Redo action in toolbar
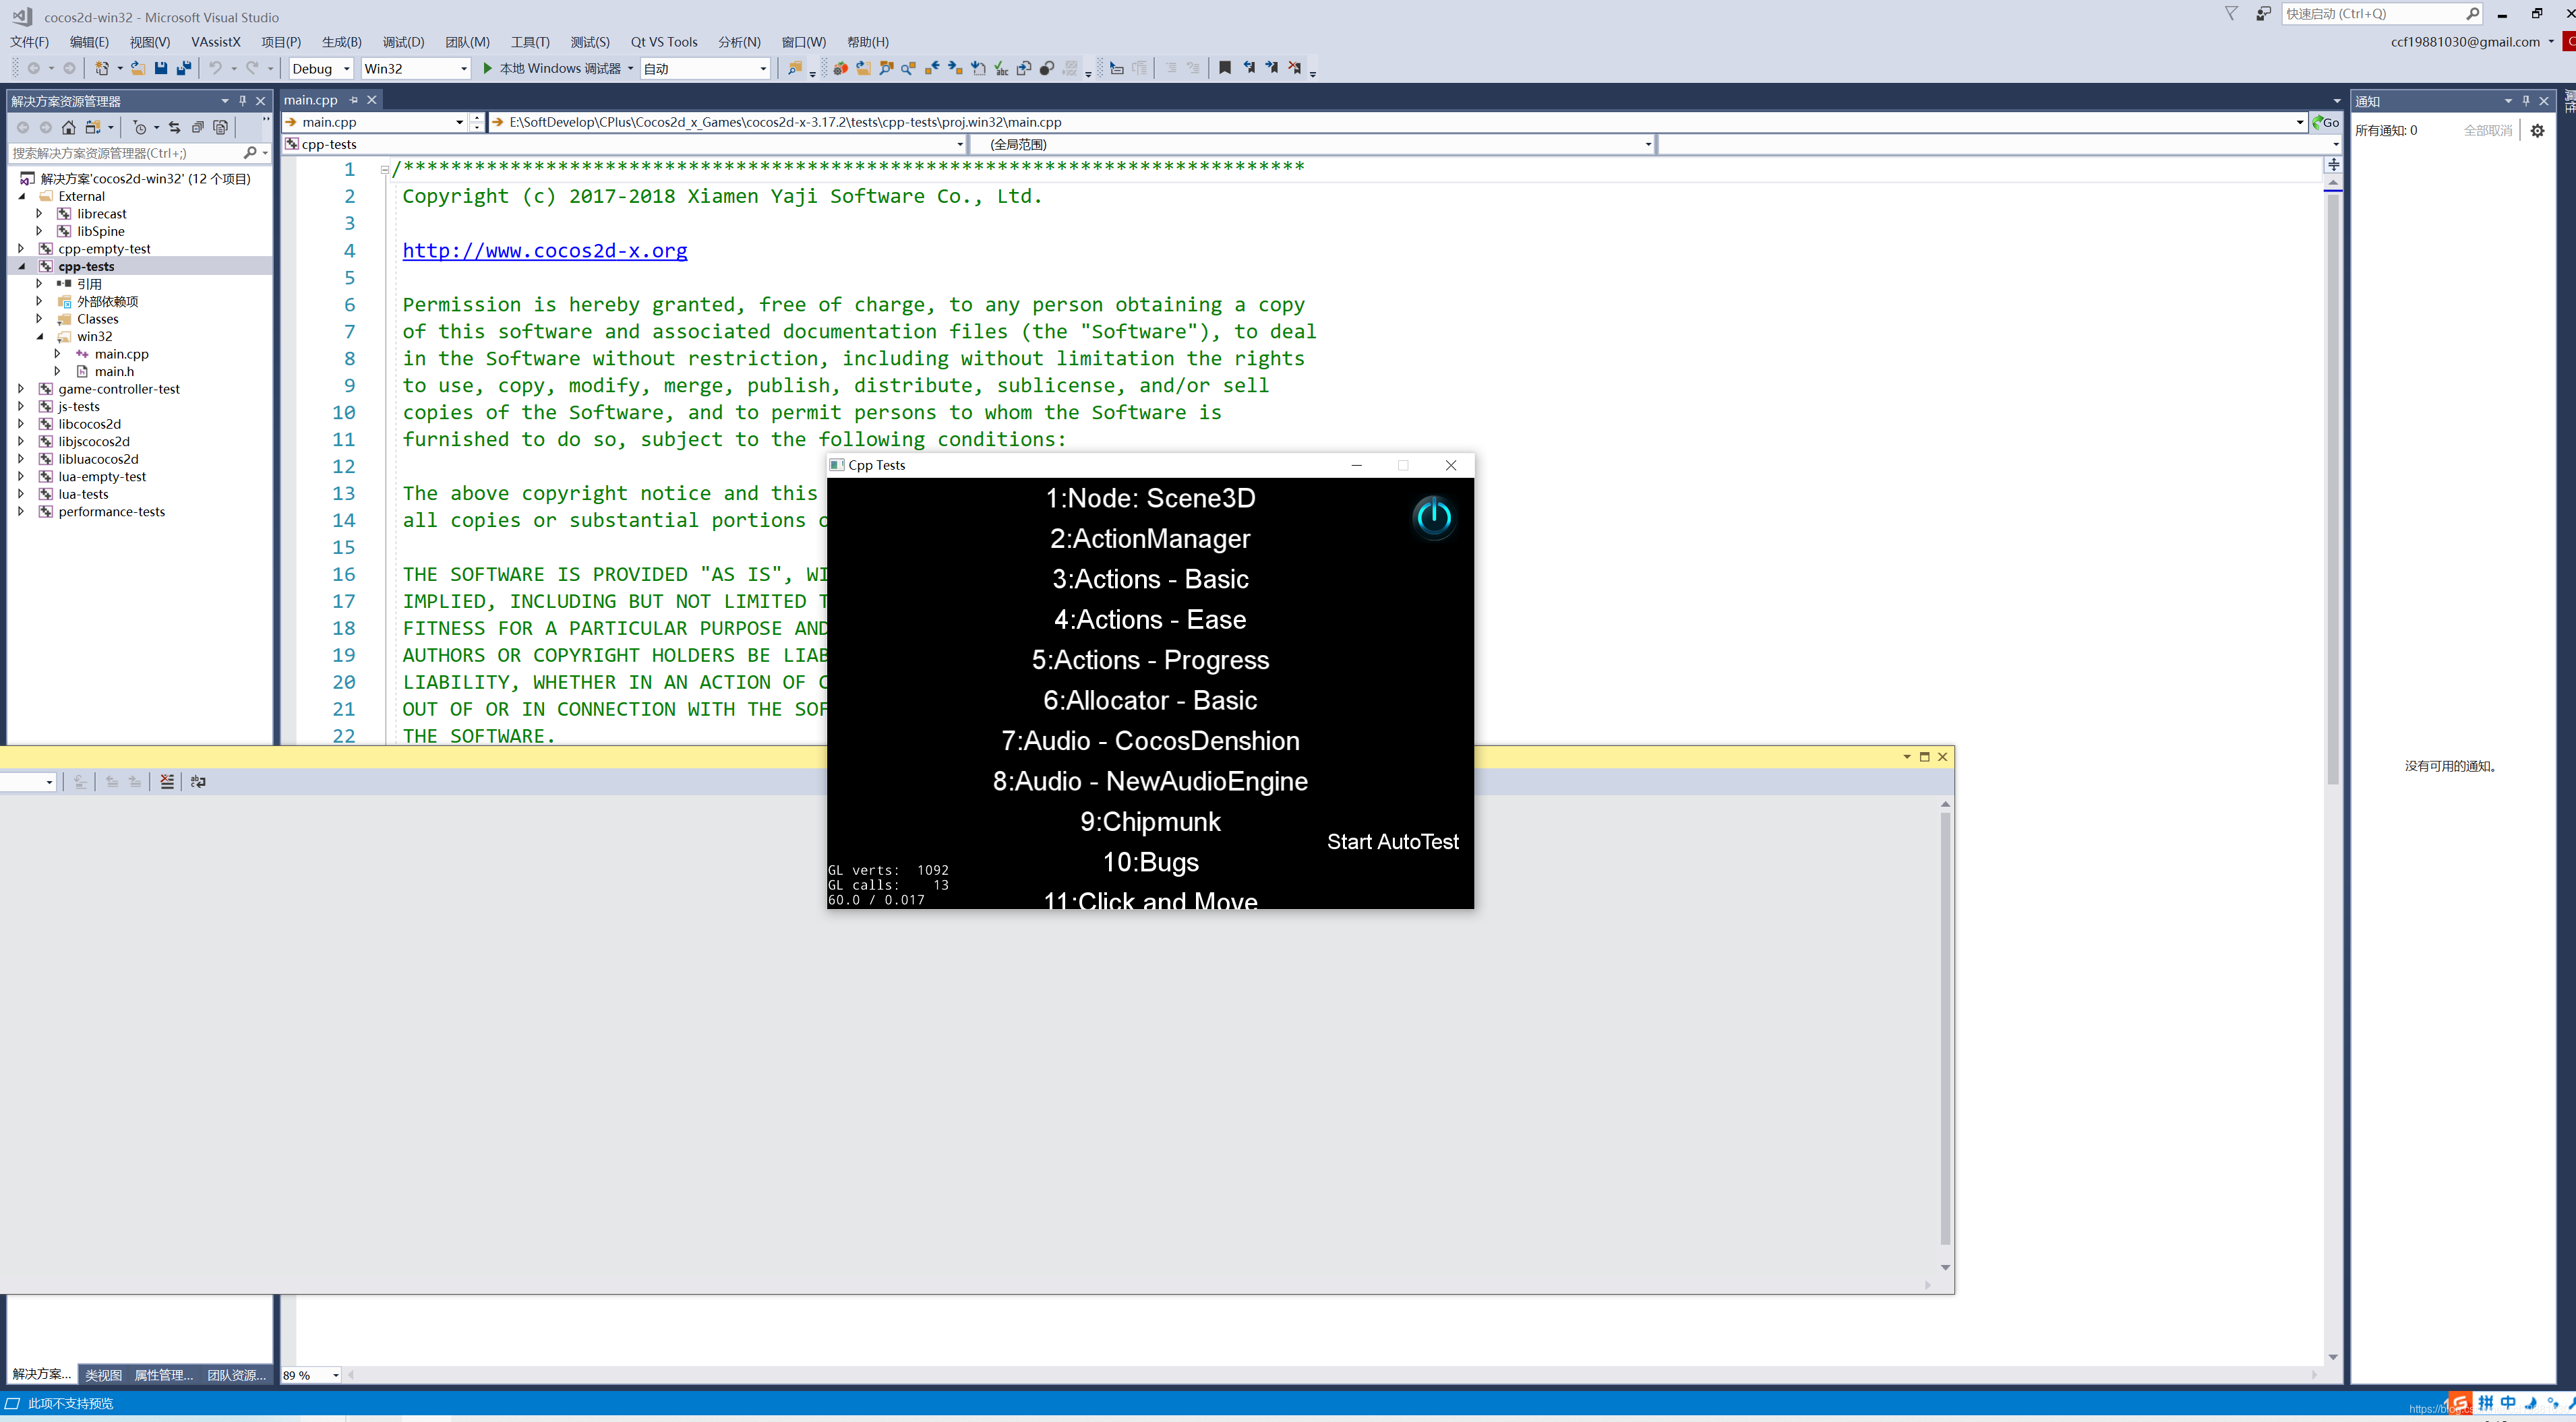The image size is (2576, 1422). point(252,68)
